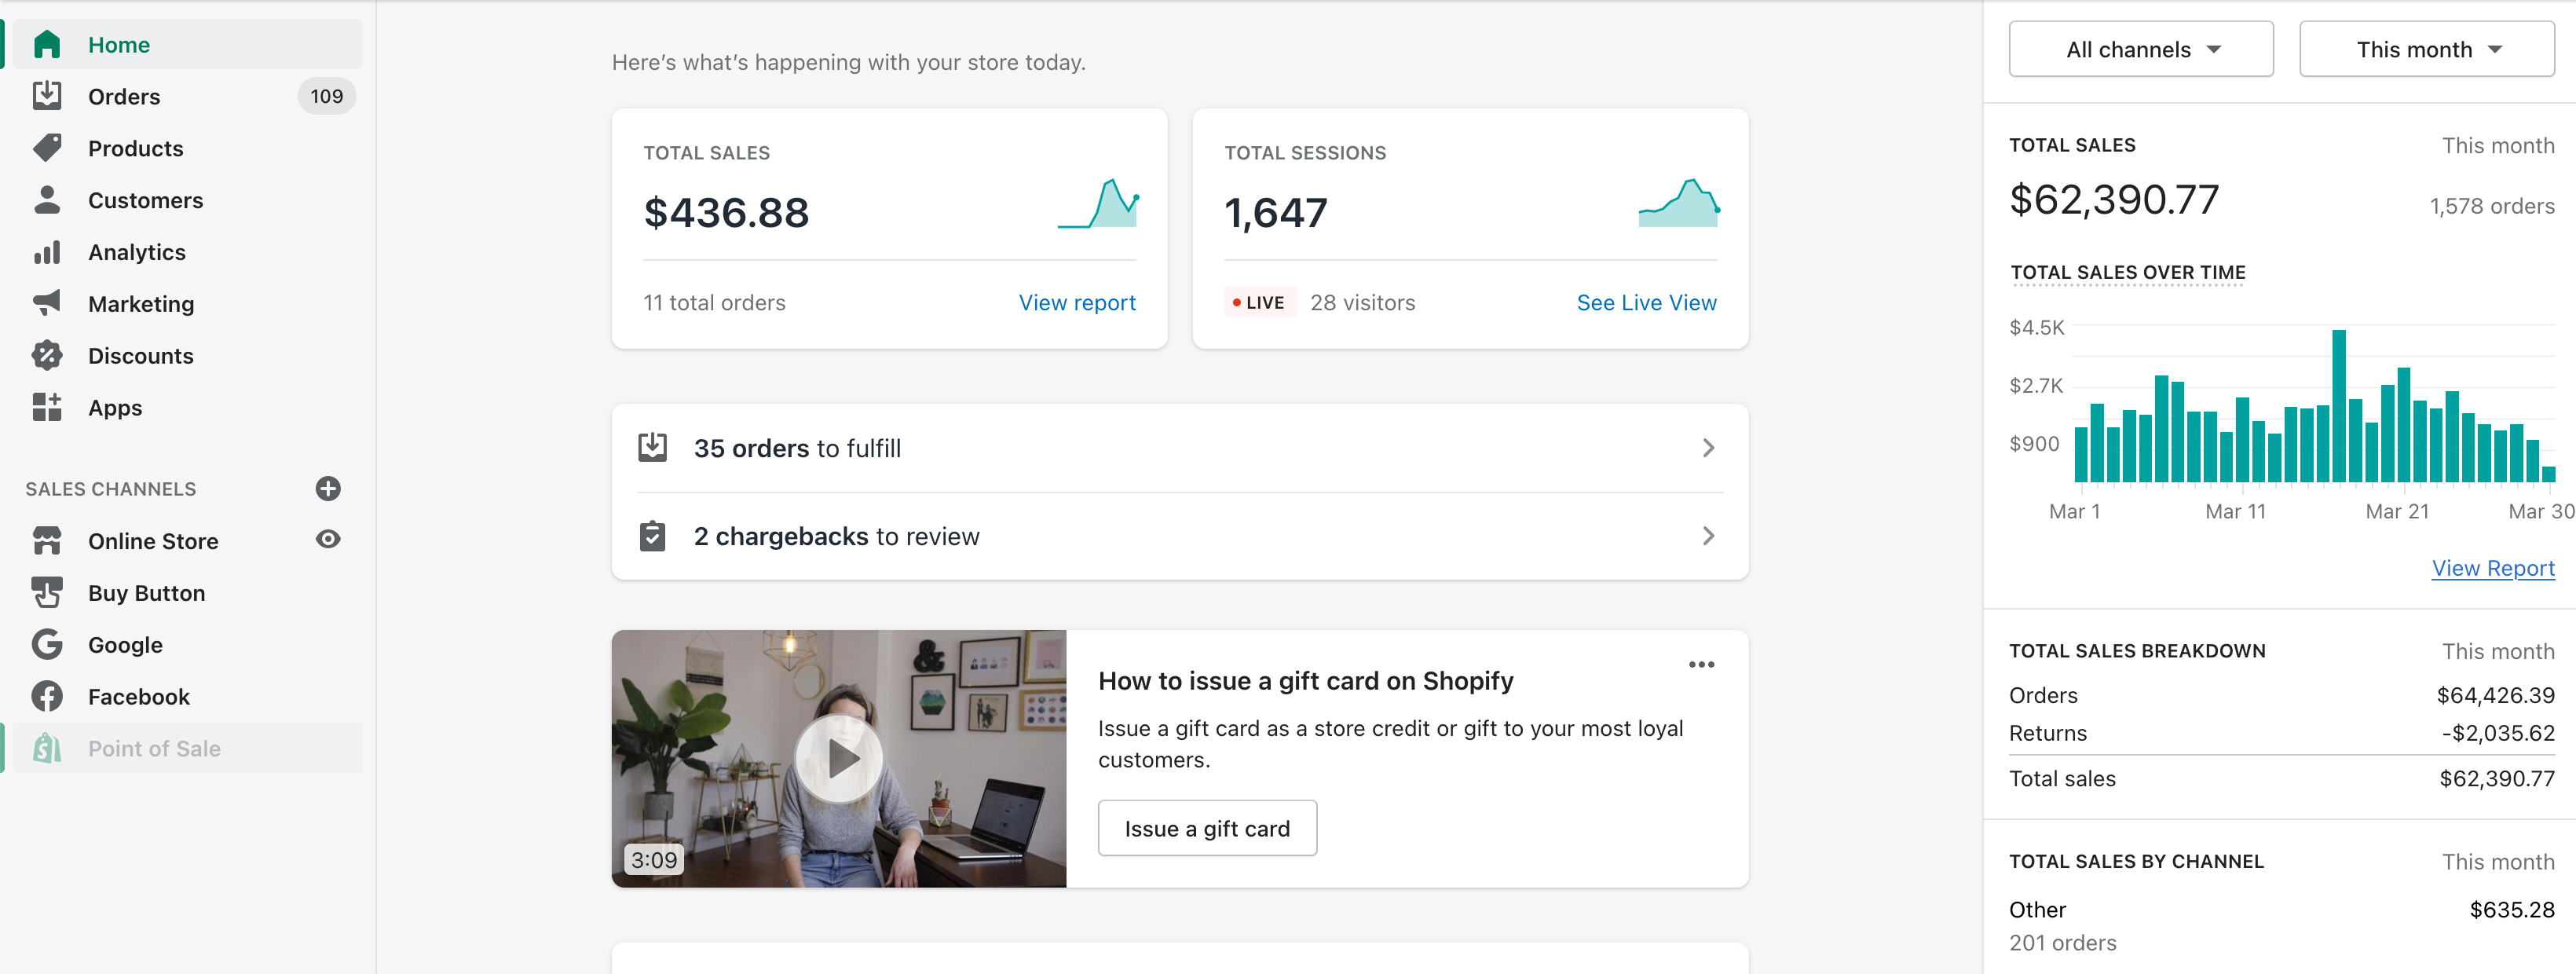Play the gift card tutorial video

(x=838, y=759)
